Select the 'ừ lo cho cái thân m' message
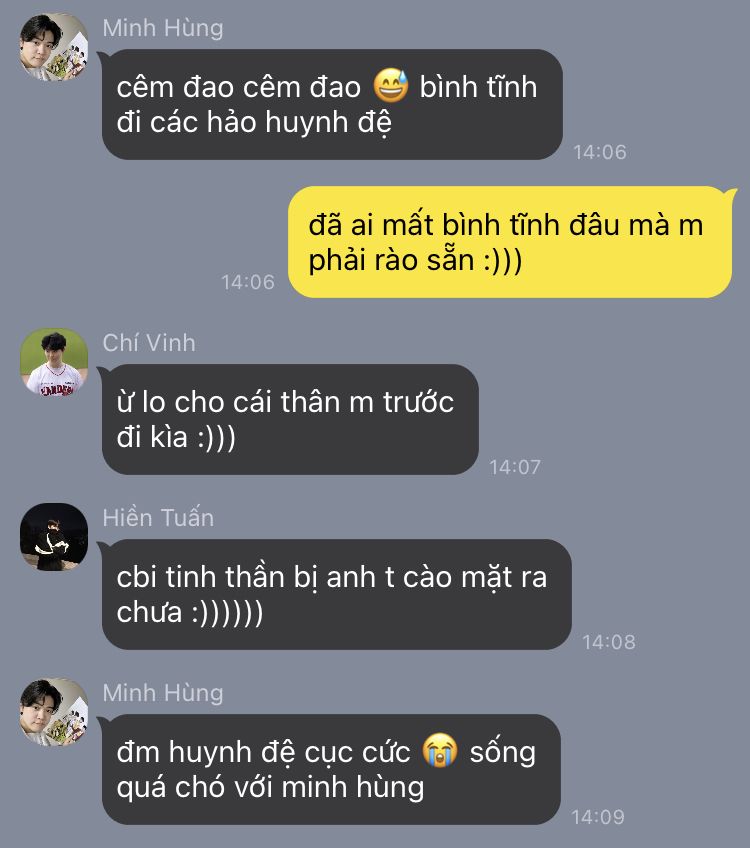Image resolution: width=750 pixels, height=848 pixels. click(290, 419)
